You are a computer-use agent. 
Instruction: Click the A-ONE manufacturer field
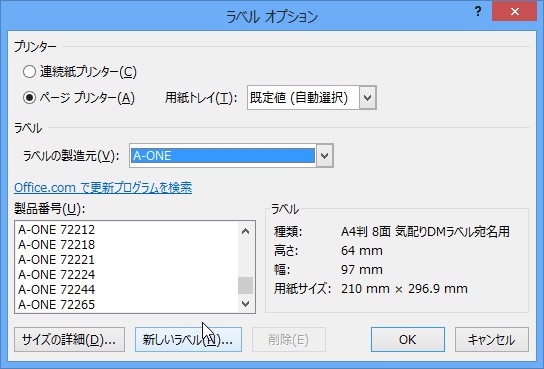223,156
